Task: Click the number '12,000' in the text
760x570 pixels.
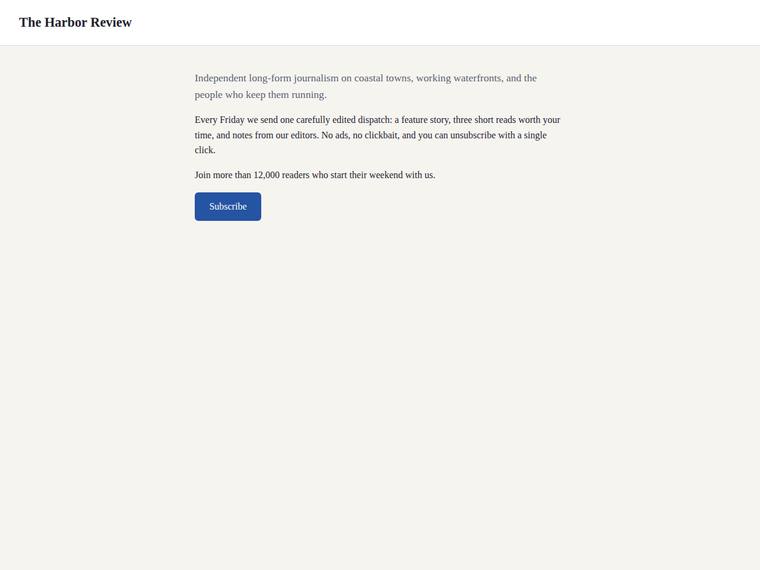Action: [x=267, y=175]
